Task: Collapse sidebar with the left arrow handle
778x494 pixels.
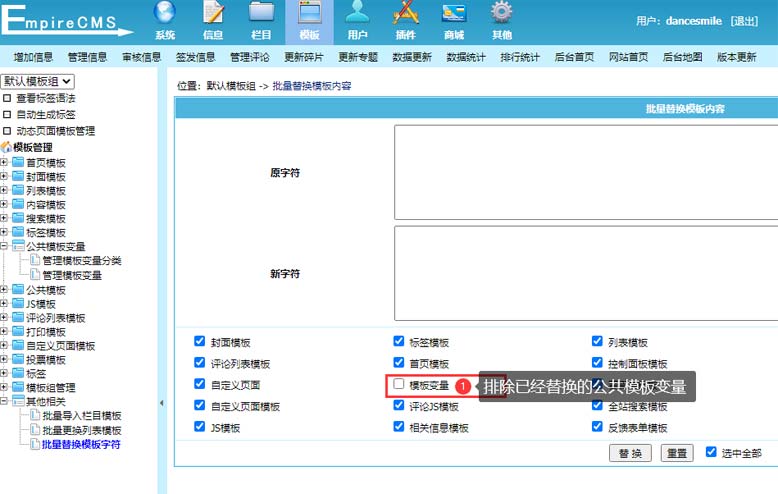Action: pyautogui.click(x=162, y=403)
